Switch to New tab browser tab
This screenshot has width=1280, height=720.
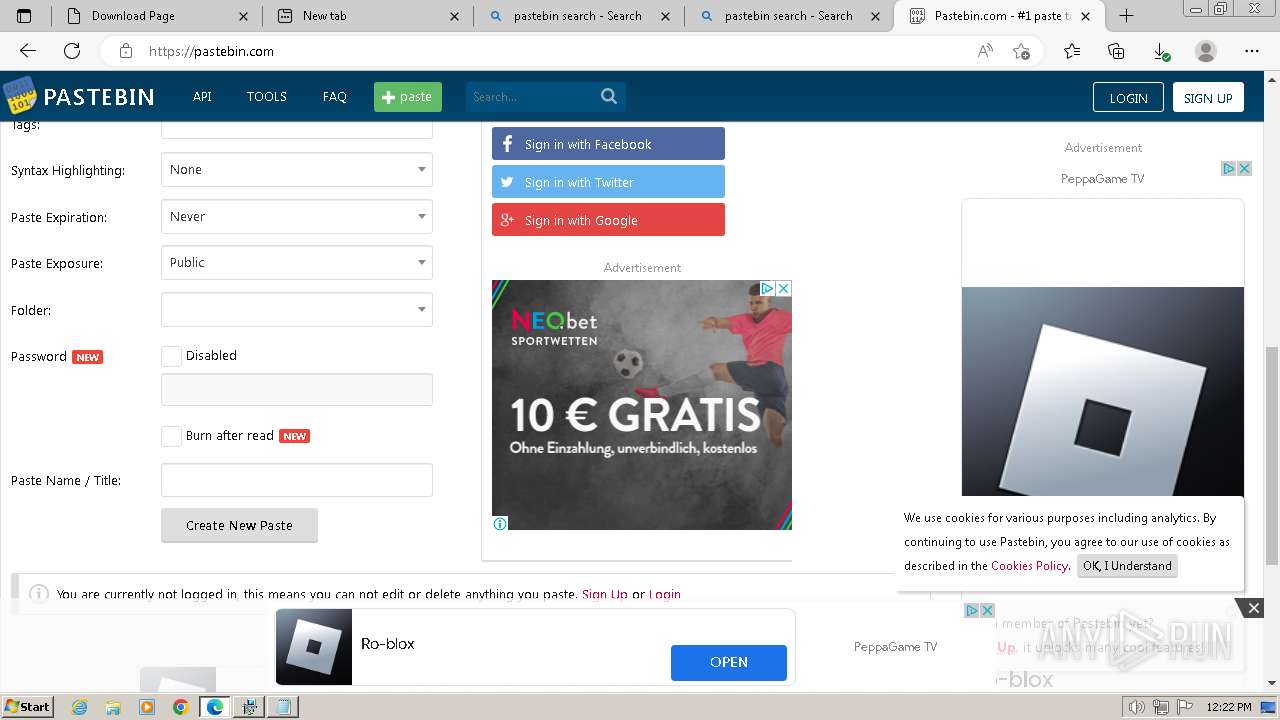368,16
